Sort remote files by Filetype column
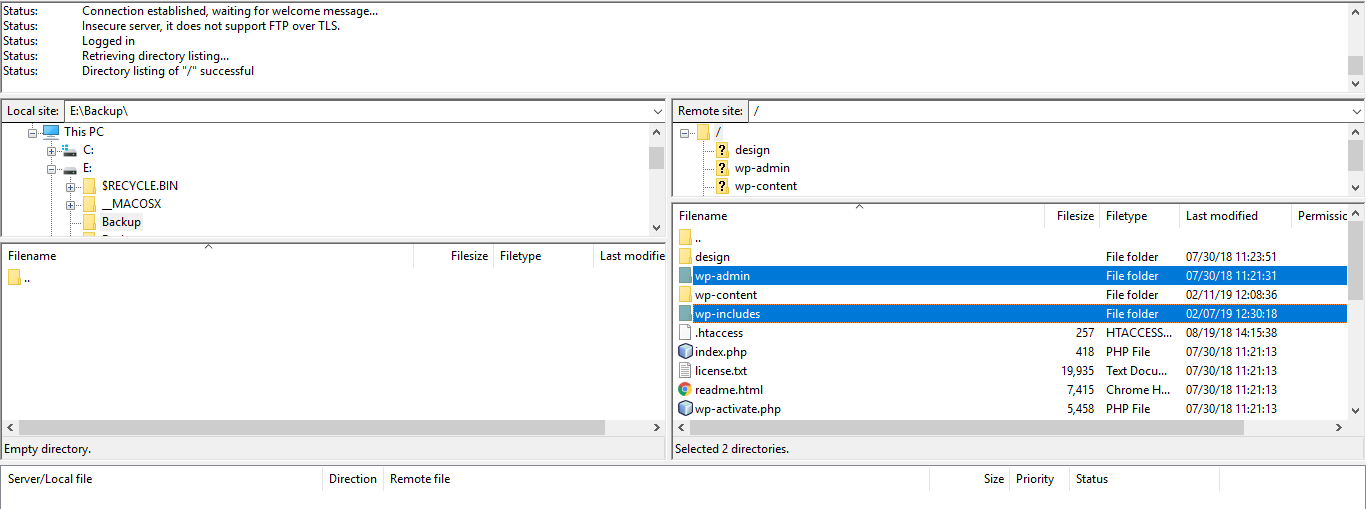 click(x=1139, y=216)
